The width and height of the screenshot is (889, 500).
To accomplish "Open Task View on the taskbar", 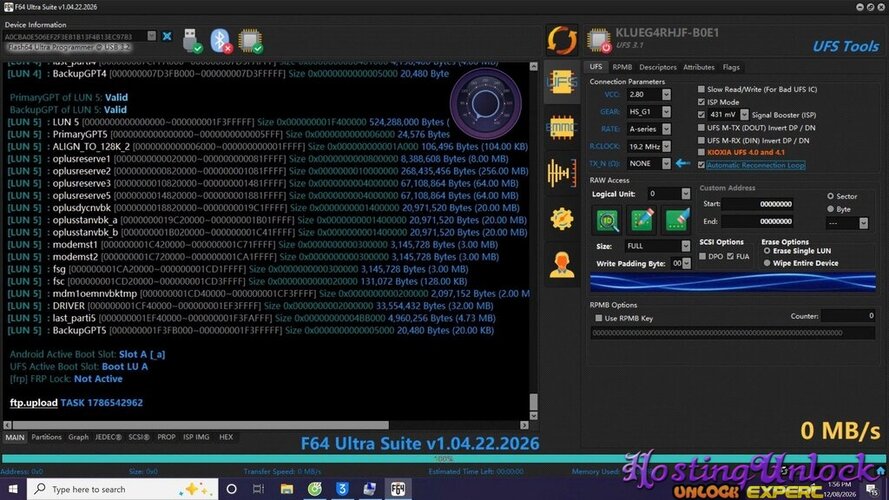I will 258,489.
